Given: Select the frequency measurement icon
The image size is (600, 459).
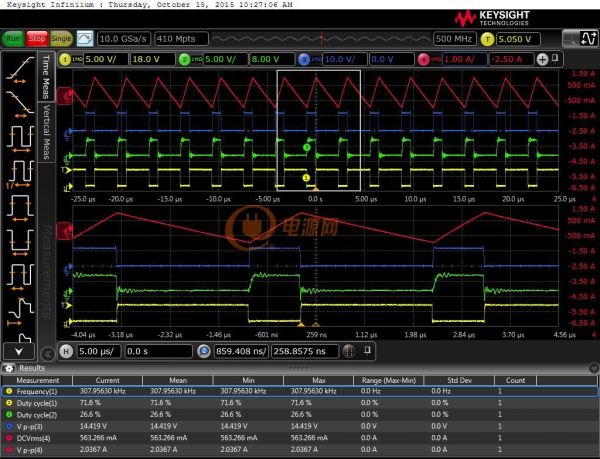Looking at the screenshot, I should (x=20, y=174).
